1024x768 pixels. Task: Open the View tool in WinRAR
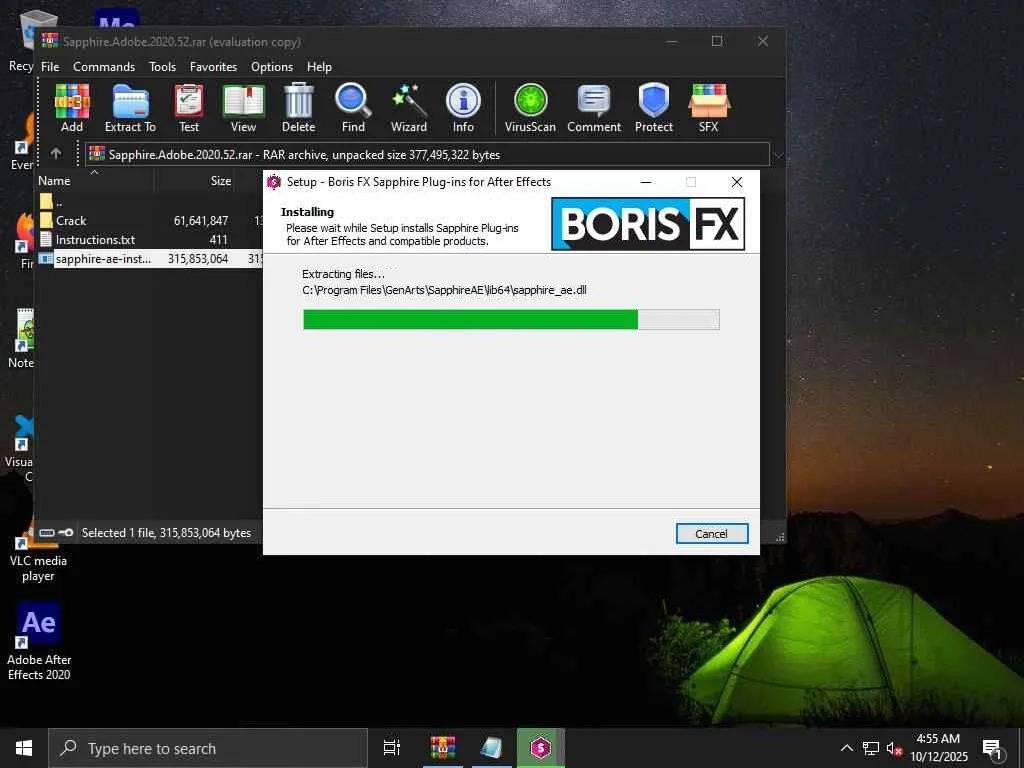[244, 108]
